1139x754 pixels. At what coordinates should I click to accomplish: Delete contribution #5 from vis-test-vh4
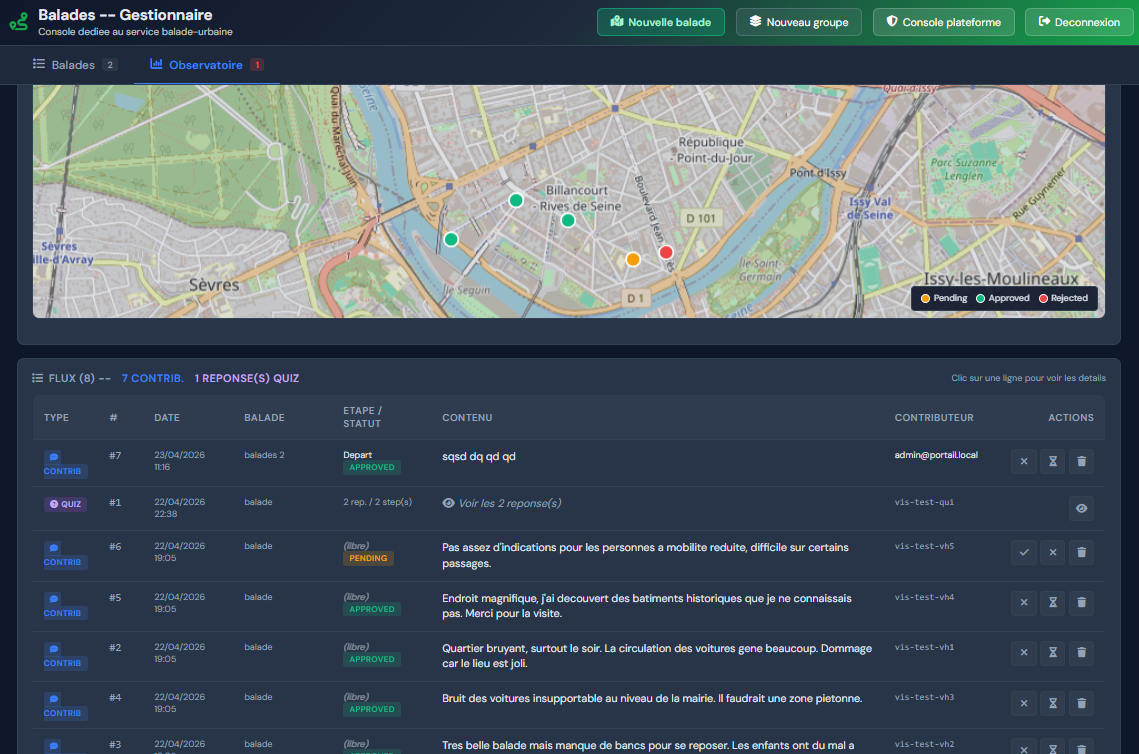(x=1081, y=603)
